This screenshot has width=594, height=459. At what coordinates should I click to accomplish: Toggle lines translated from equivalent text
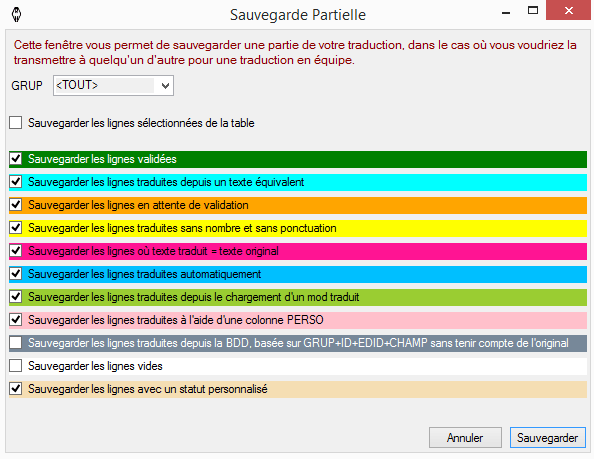16,182
